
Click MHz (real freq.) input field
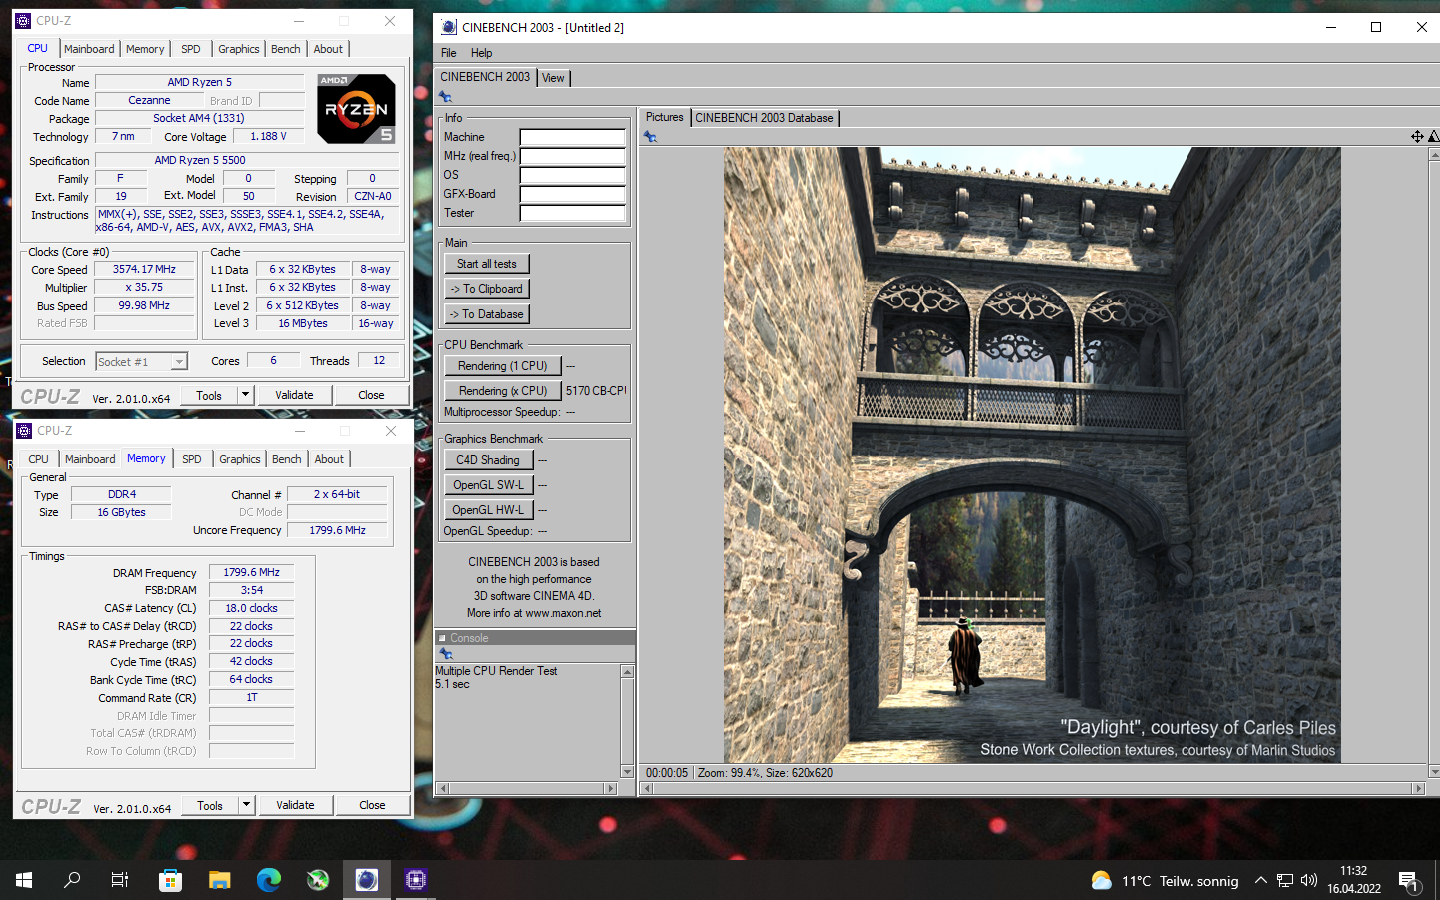(572, 156)
